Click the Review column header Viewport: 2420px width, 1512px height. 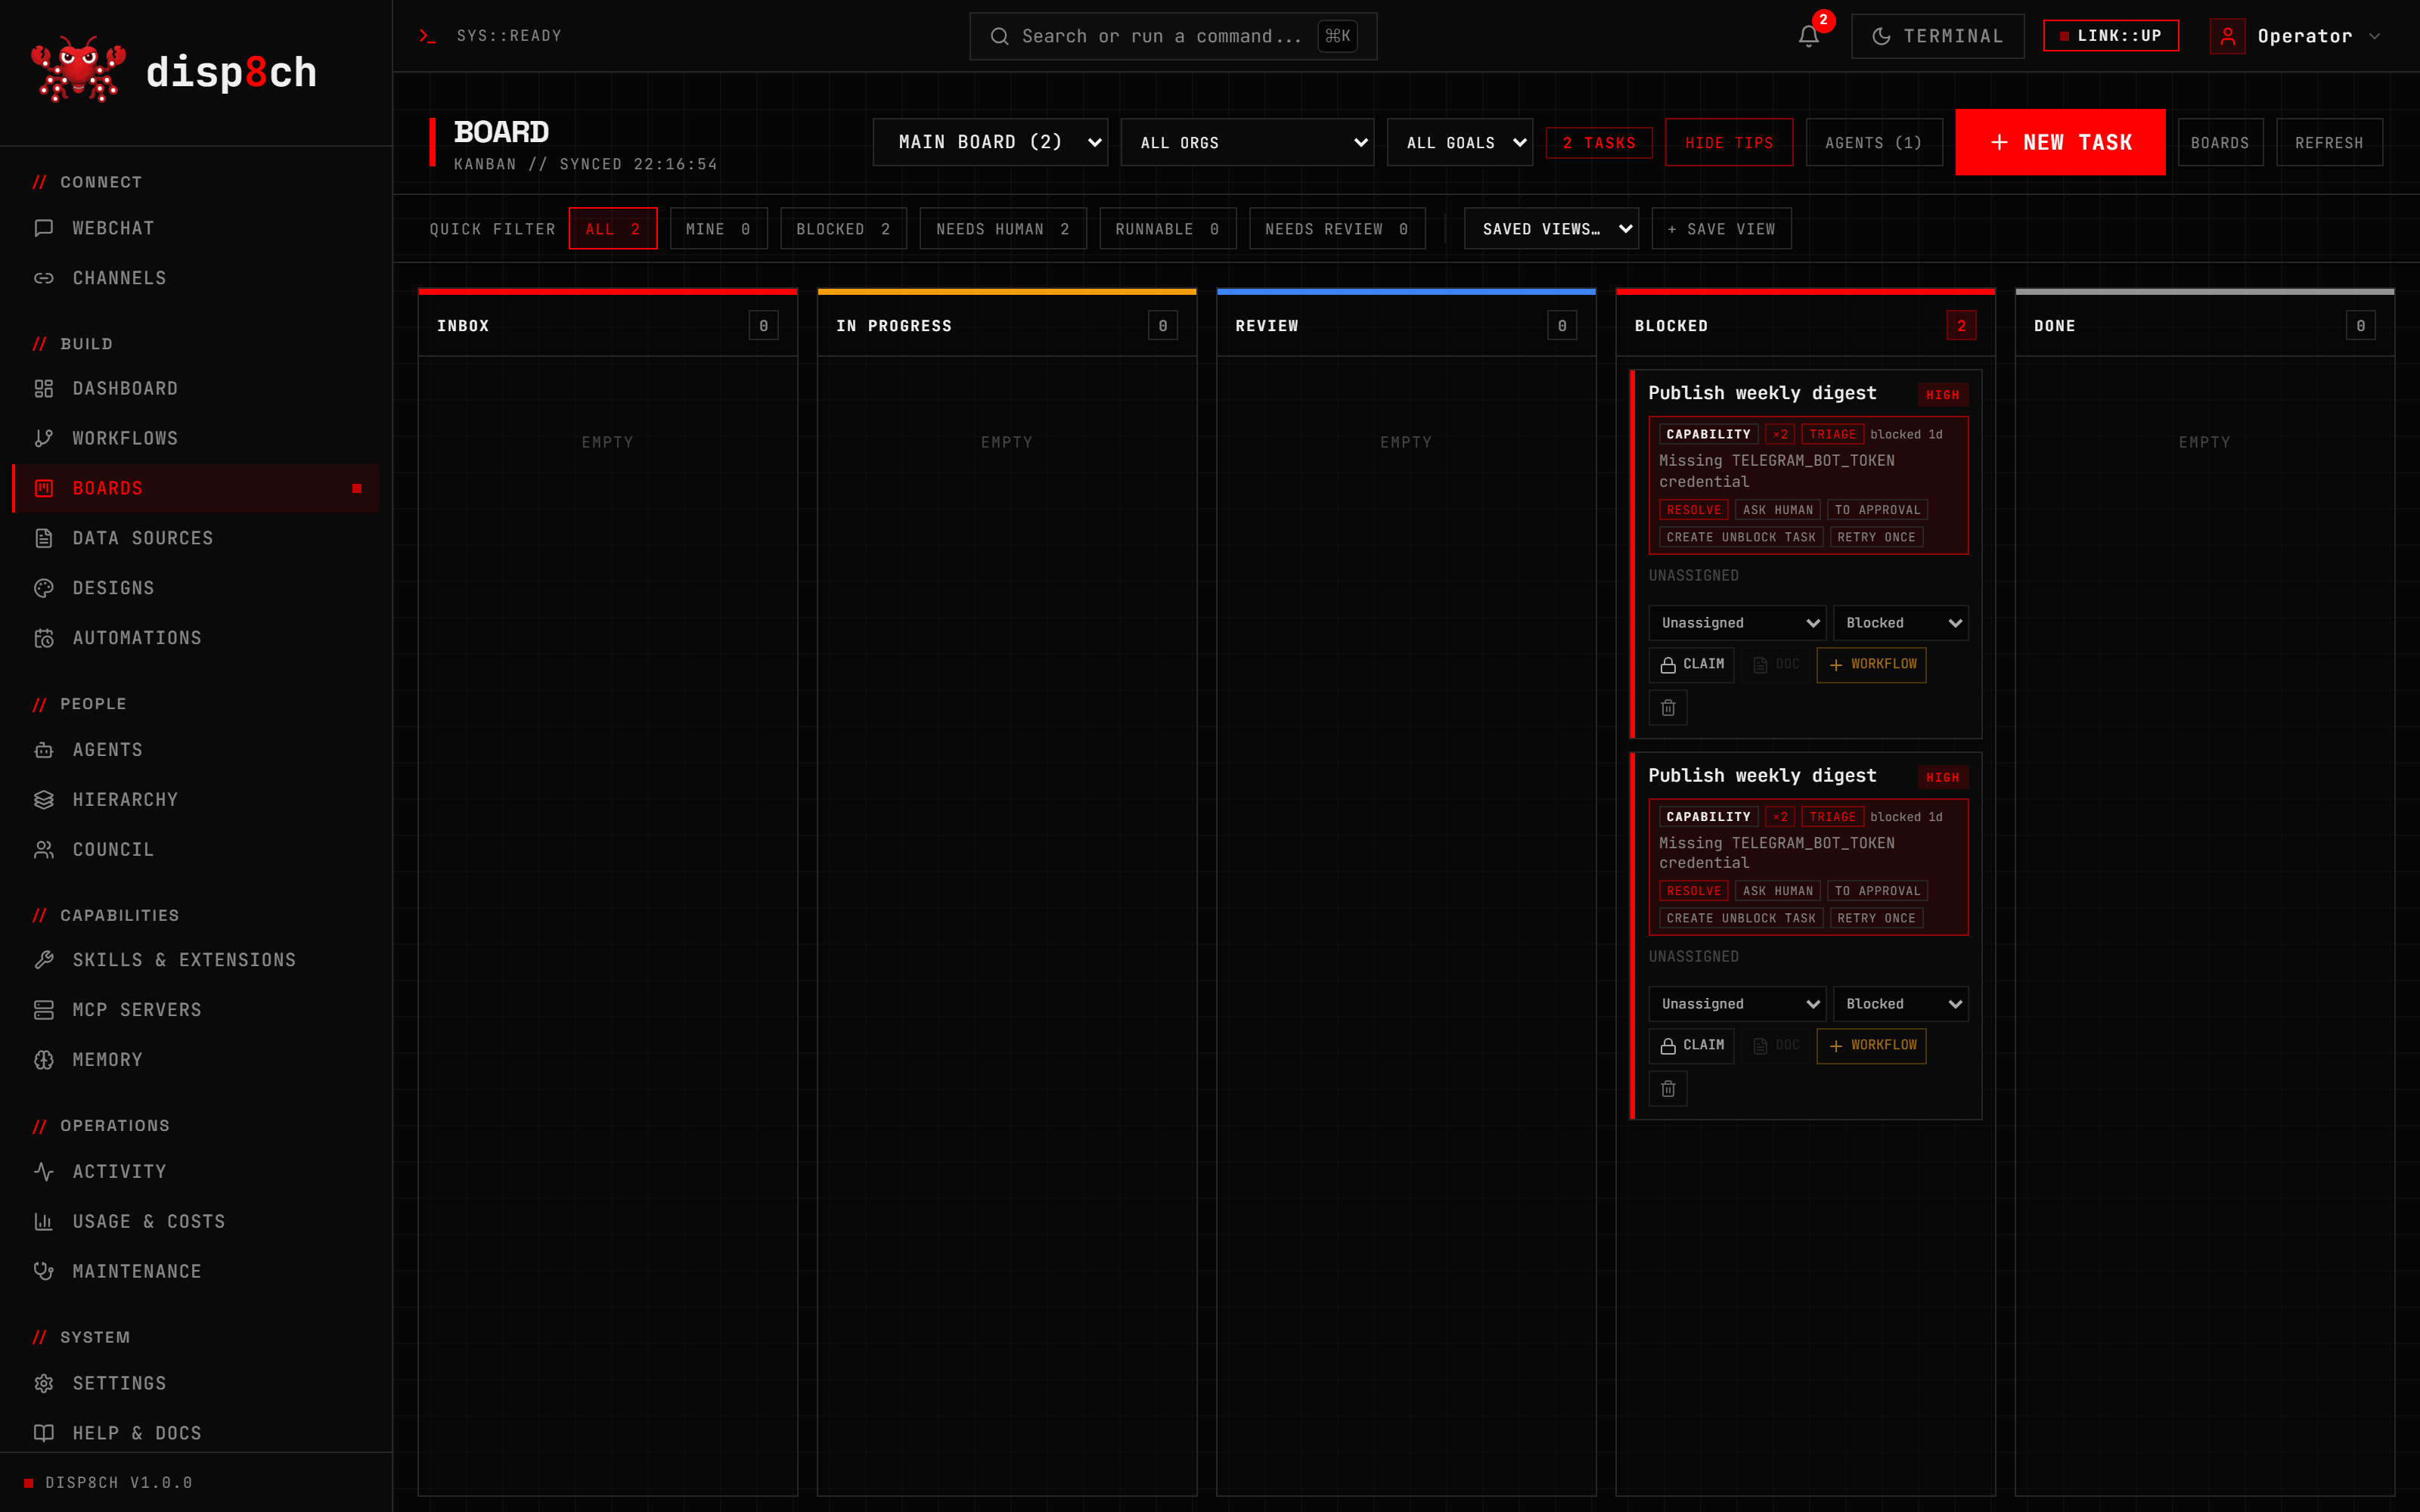click(1405, 326)
